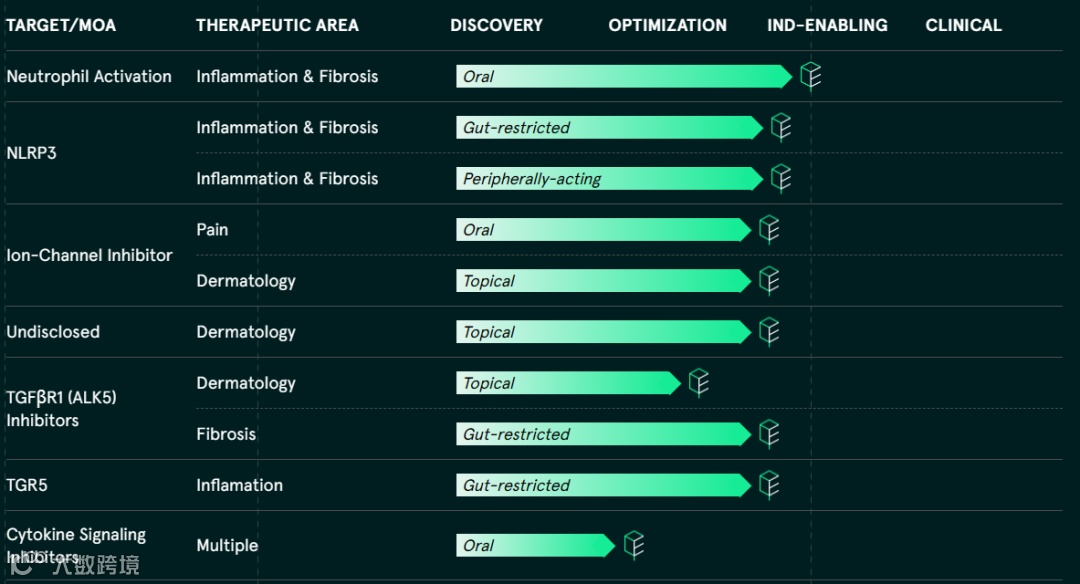This screenshot has width=1080, height=584.
Task: Click the IND-Enabling column header
Action: (x=827, y=25)
